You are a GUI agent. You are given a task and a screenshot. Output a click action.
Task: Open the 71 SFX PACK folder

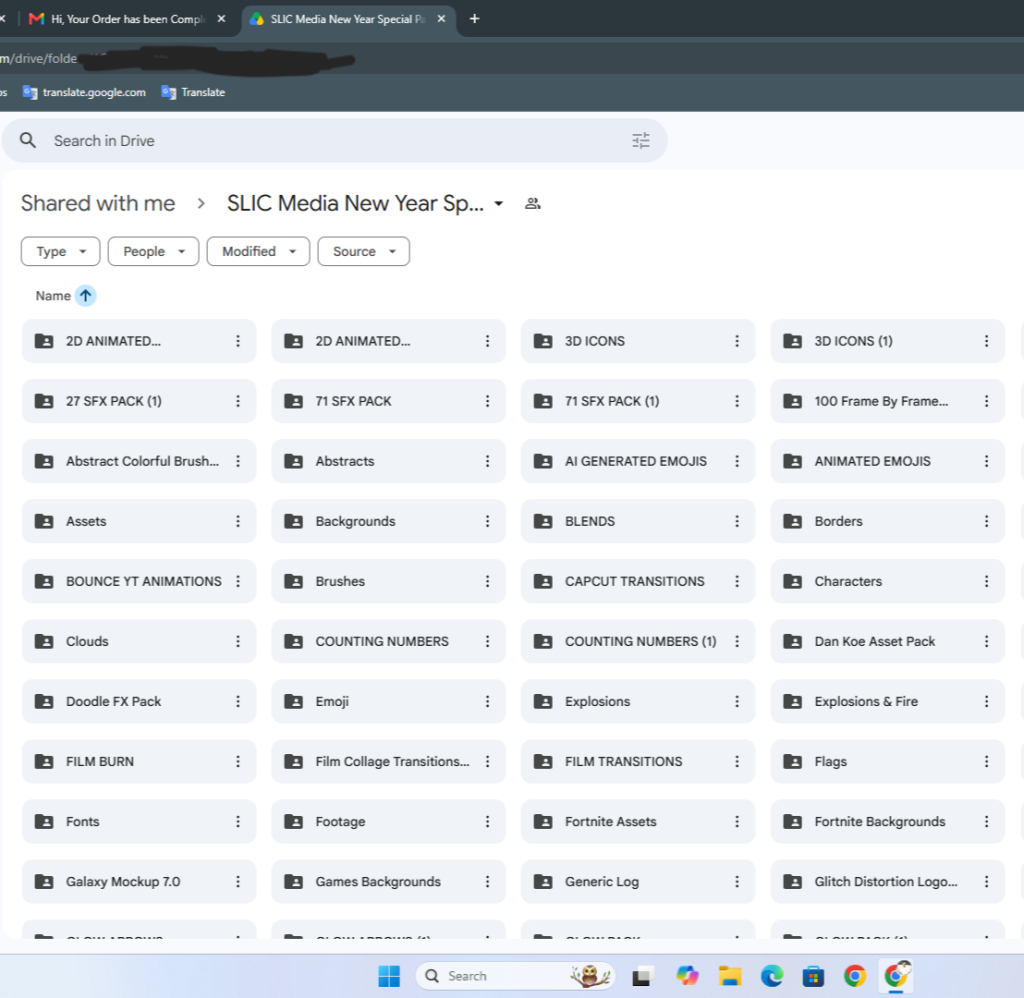388,401
